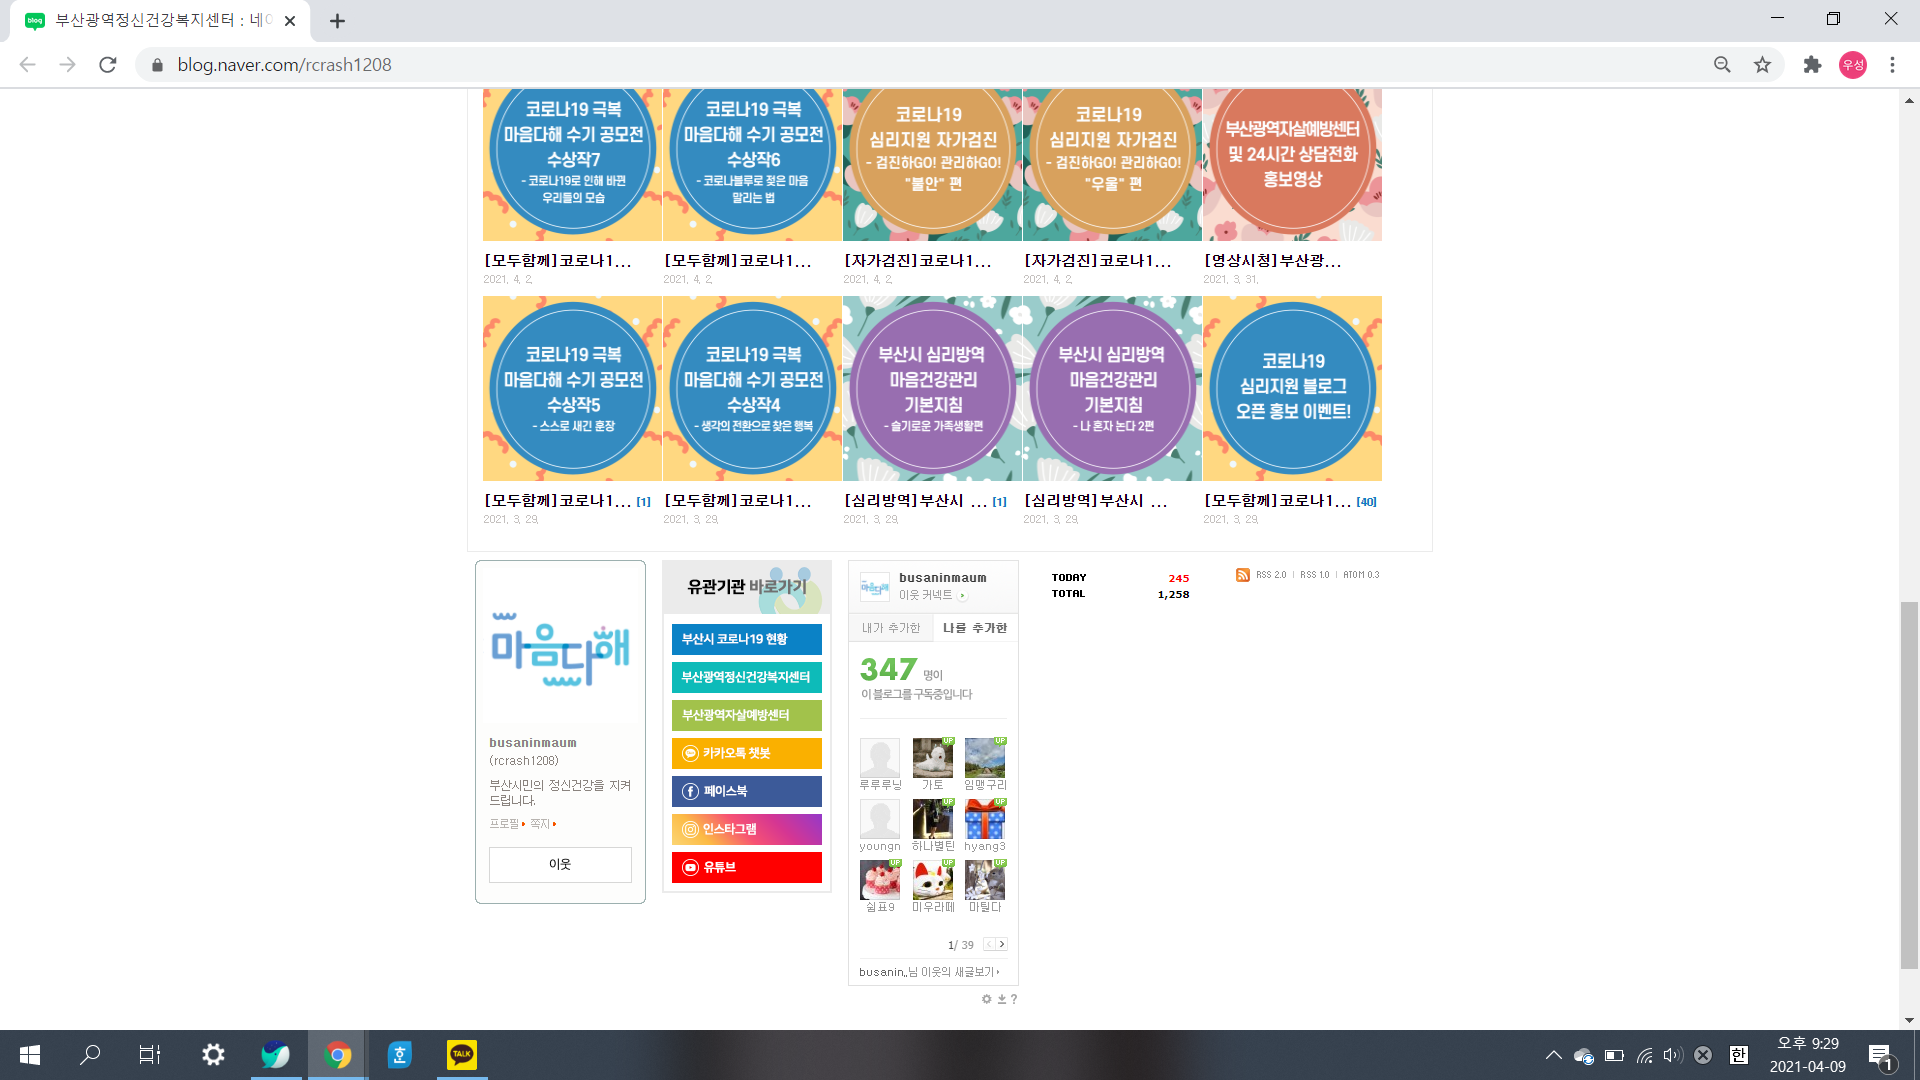
Task: Click the widget settings gear icon
Action: (986, 999)
